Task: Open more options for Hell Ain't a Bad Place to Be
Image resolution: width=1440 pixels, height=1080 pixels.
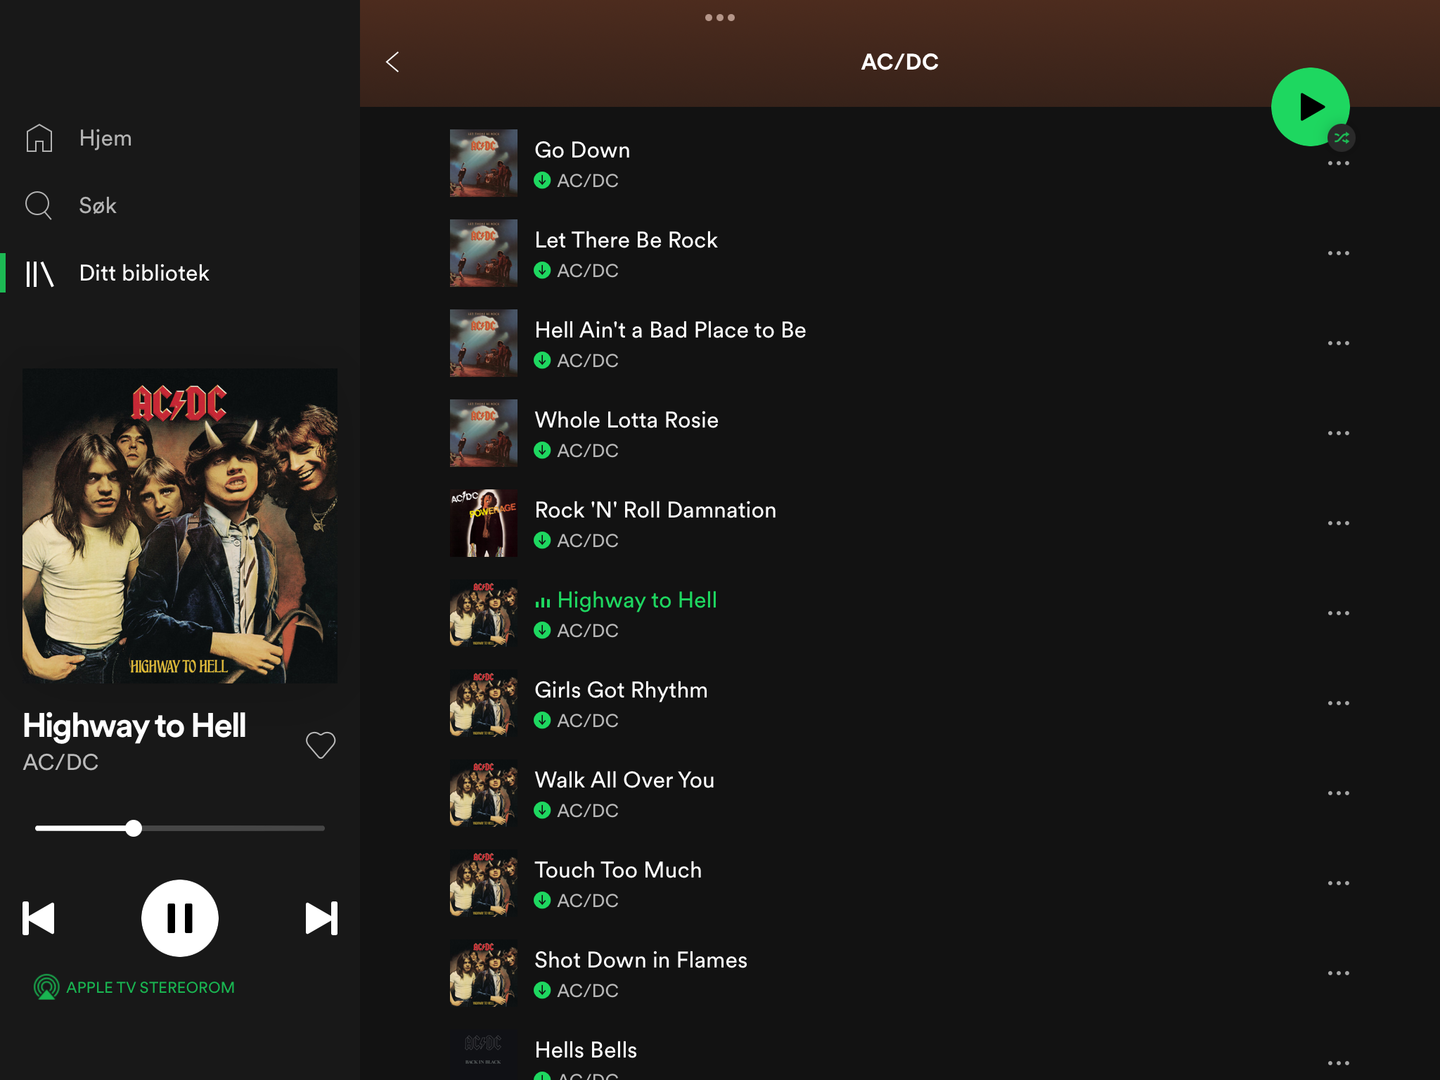Action: 1338,343
